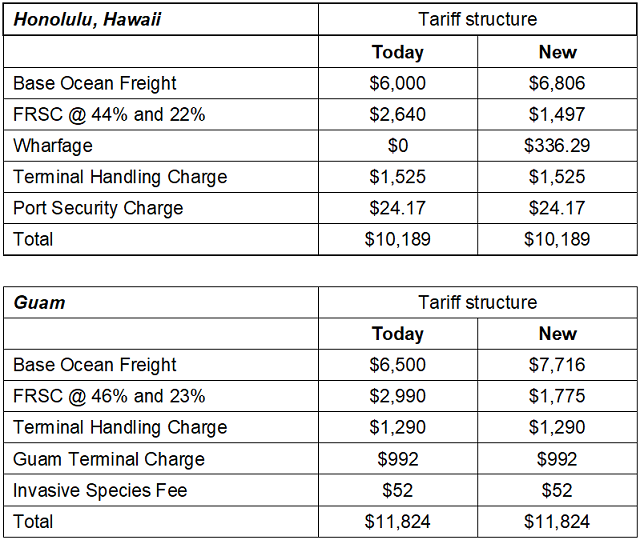The height and width of the screenshot is (540, 640).
Task: Select the Guam Terminal Charge label
Action: 109,459
